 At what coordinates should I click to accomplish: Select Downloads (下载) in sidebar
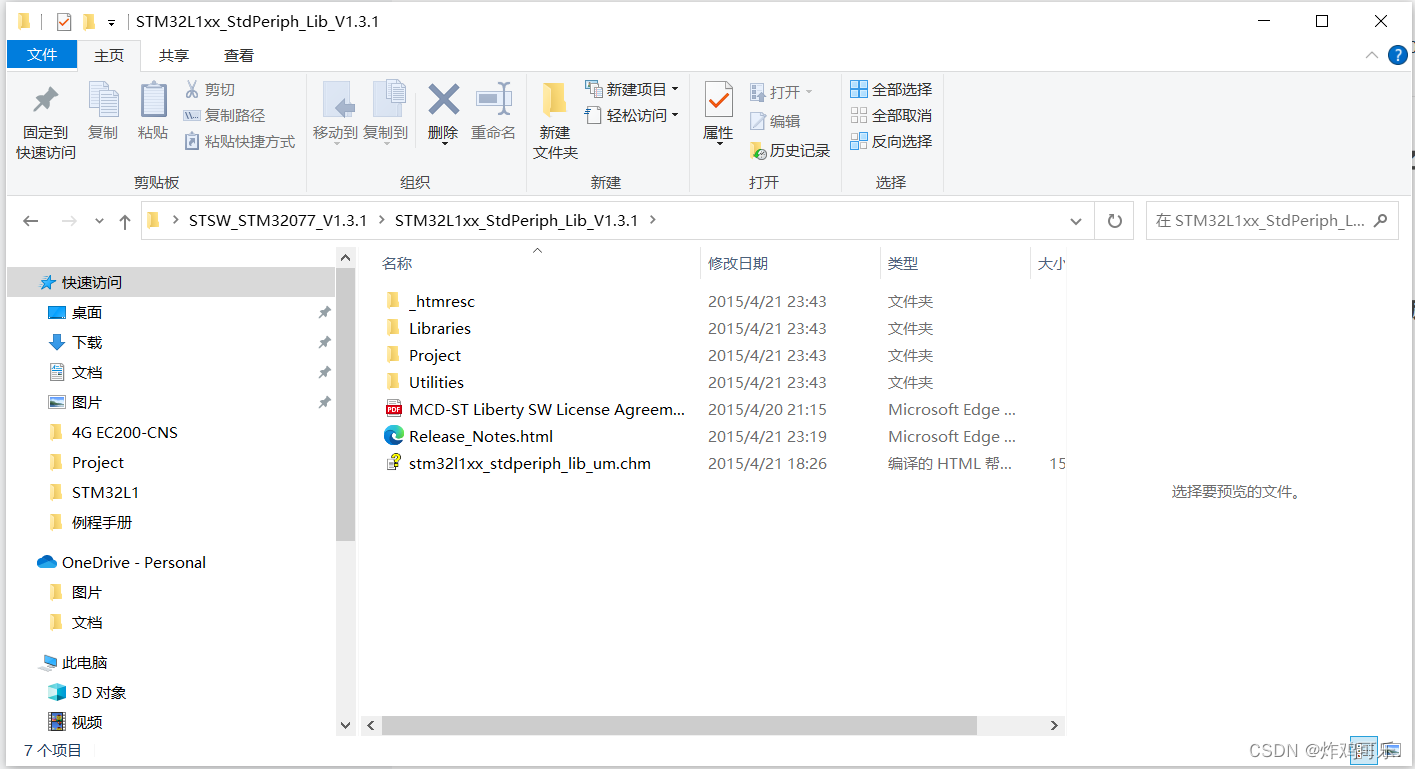(x=87, y=342)
